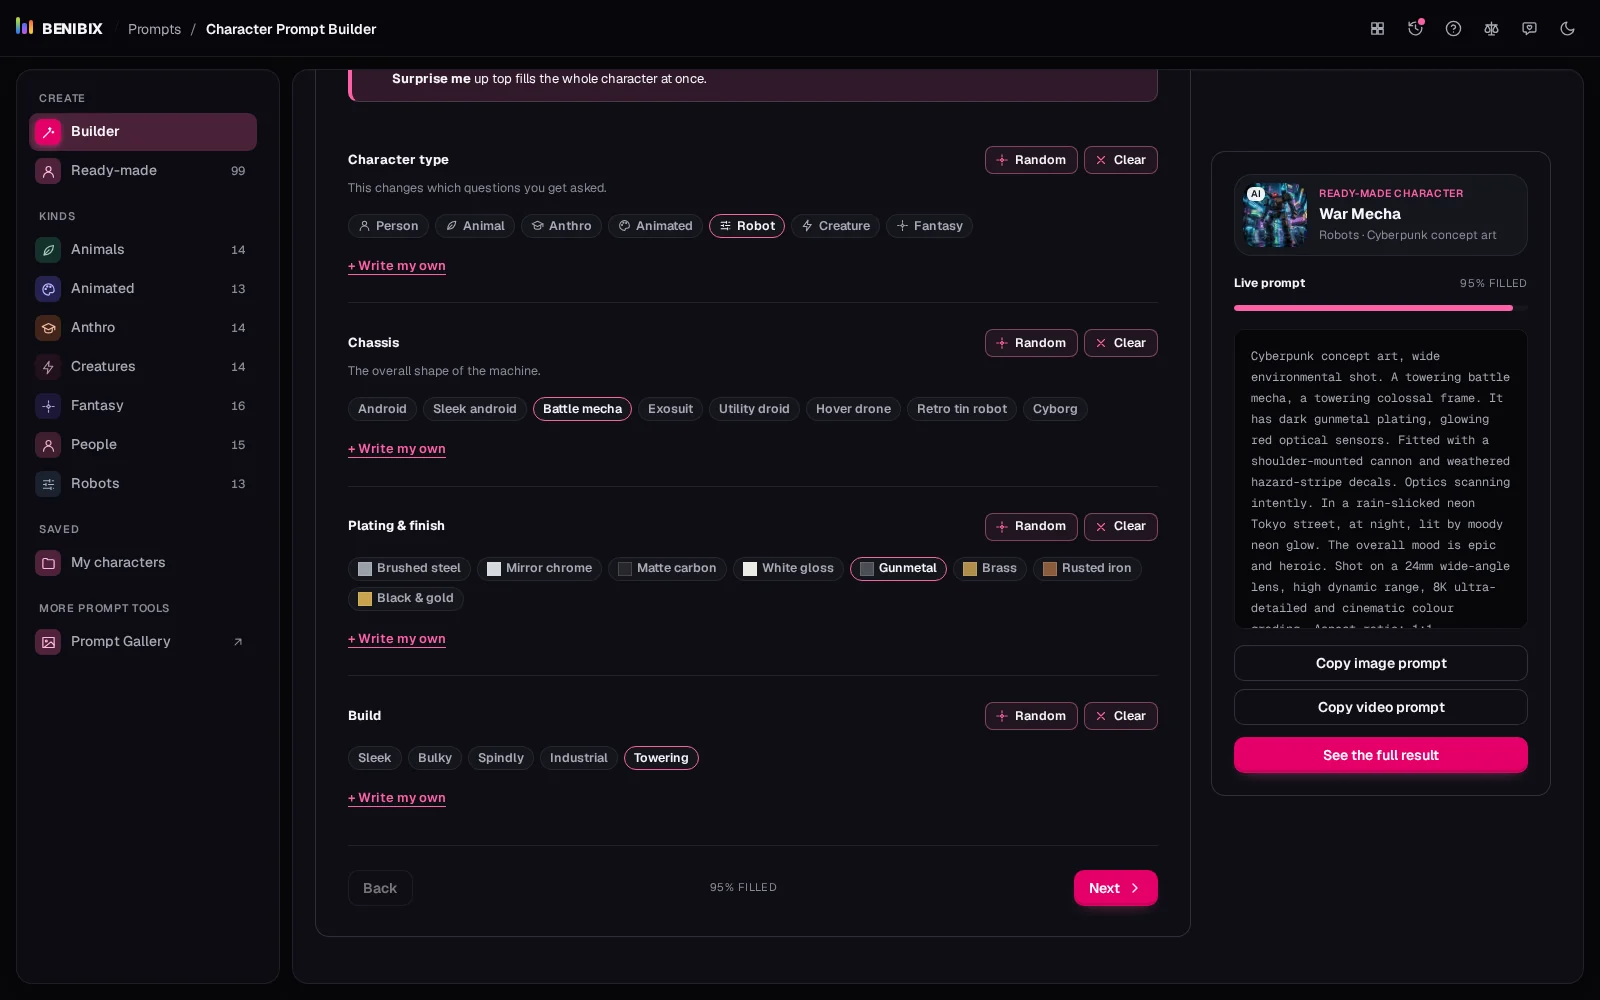This screenshot has height=1000, width=1600.
Task: Open the Ready-made sidebar item
Action: point(143,171)
